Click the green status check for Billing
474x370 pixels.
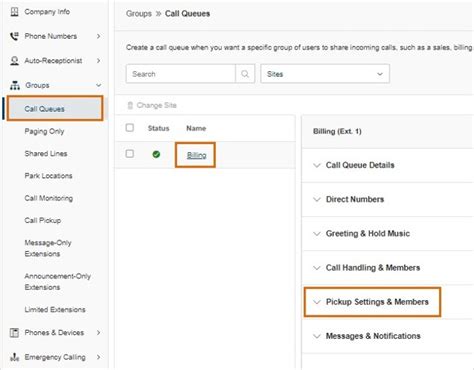(156, 154)
